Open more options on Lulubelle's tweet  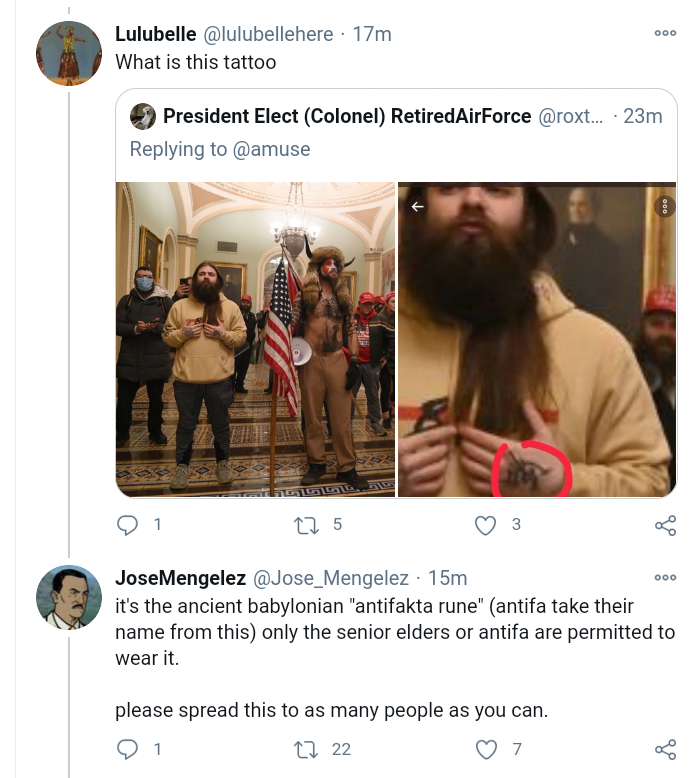point(664,34)
